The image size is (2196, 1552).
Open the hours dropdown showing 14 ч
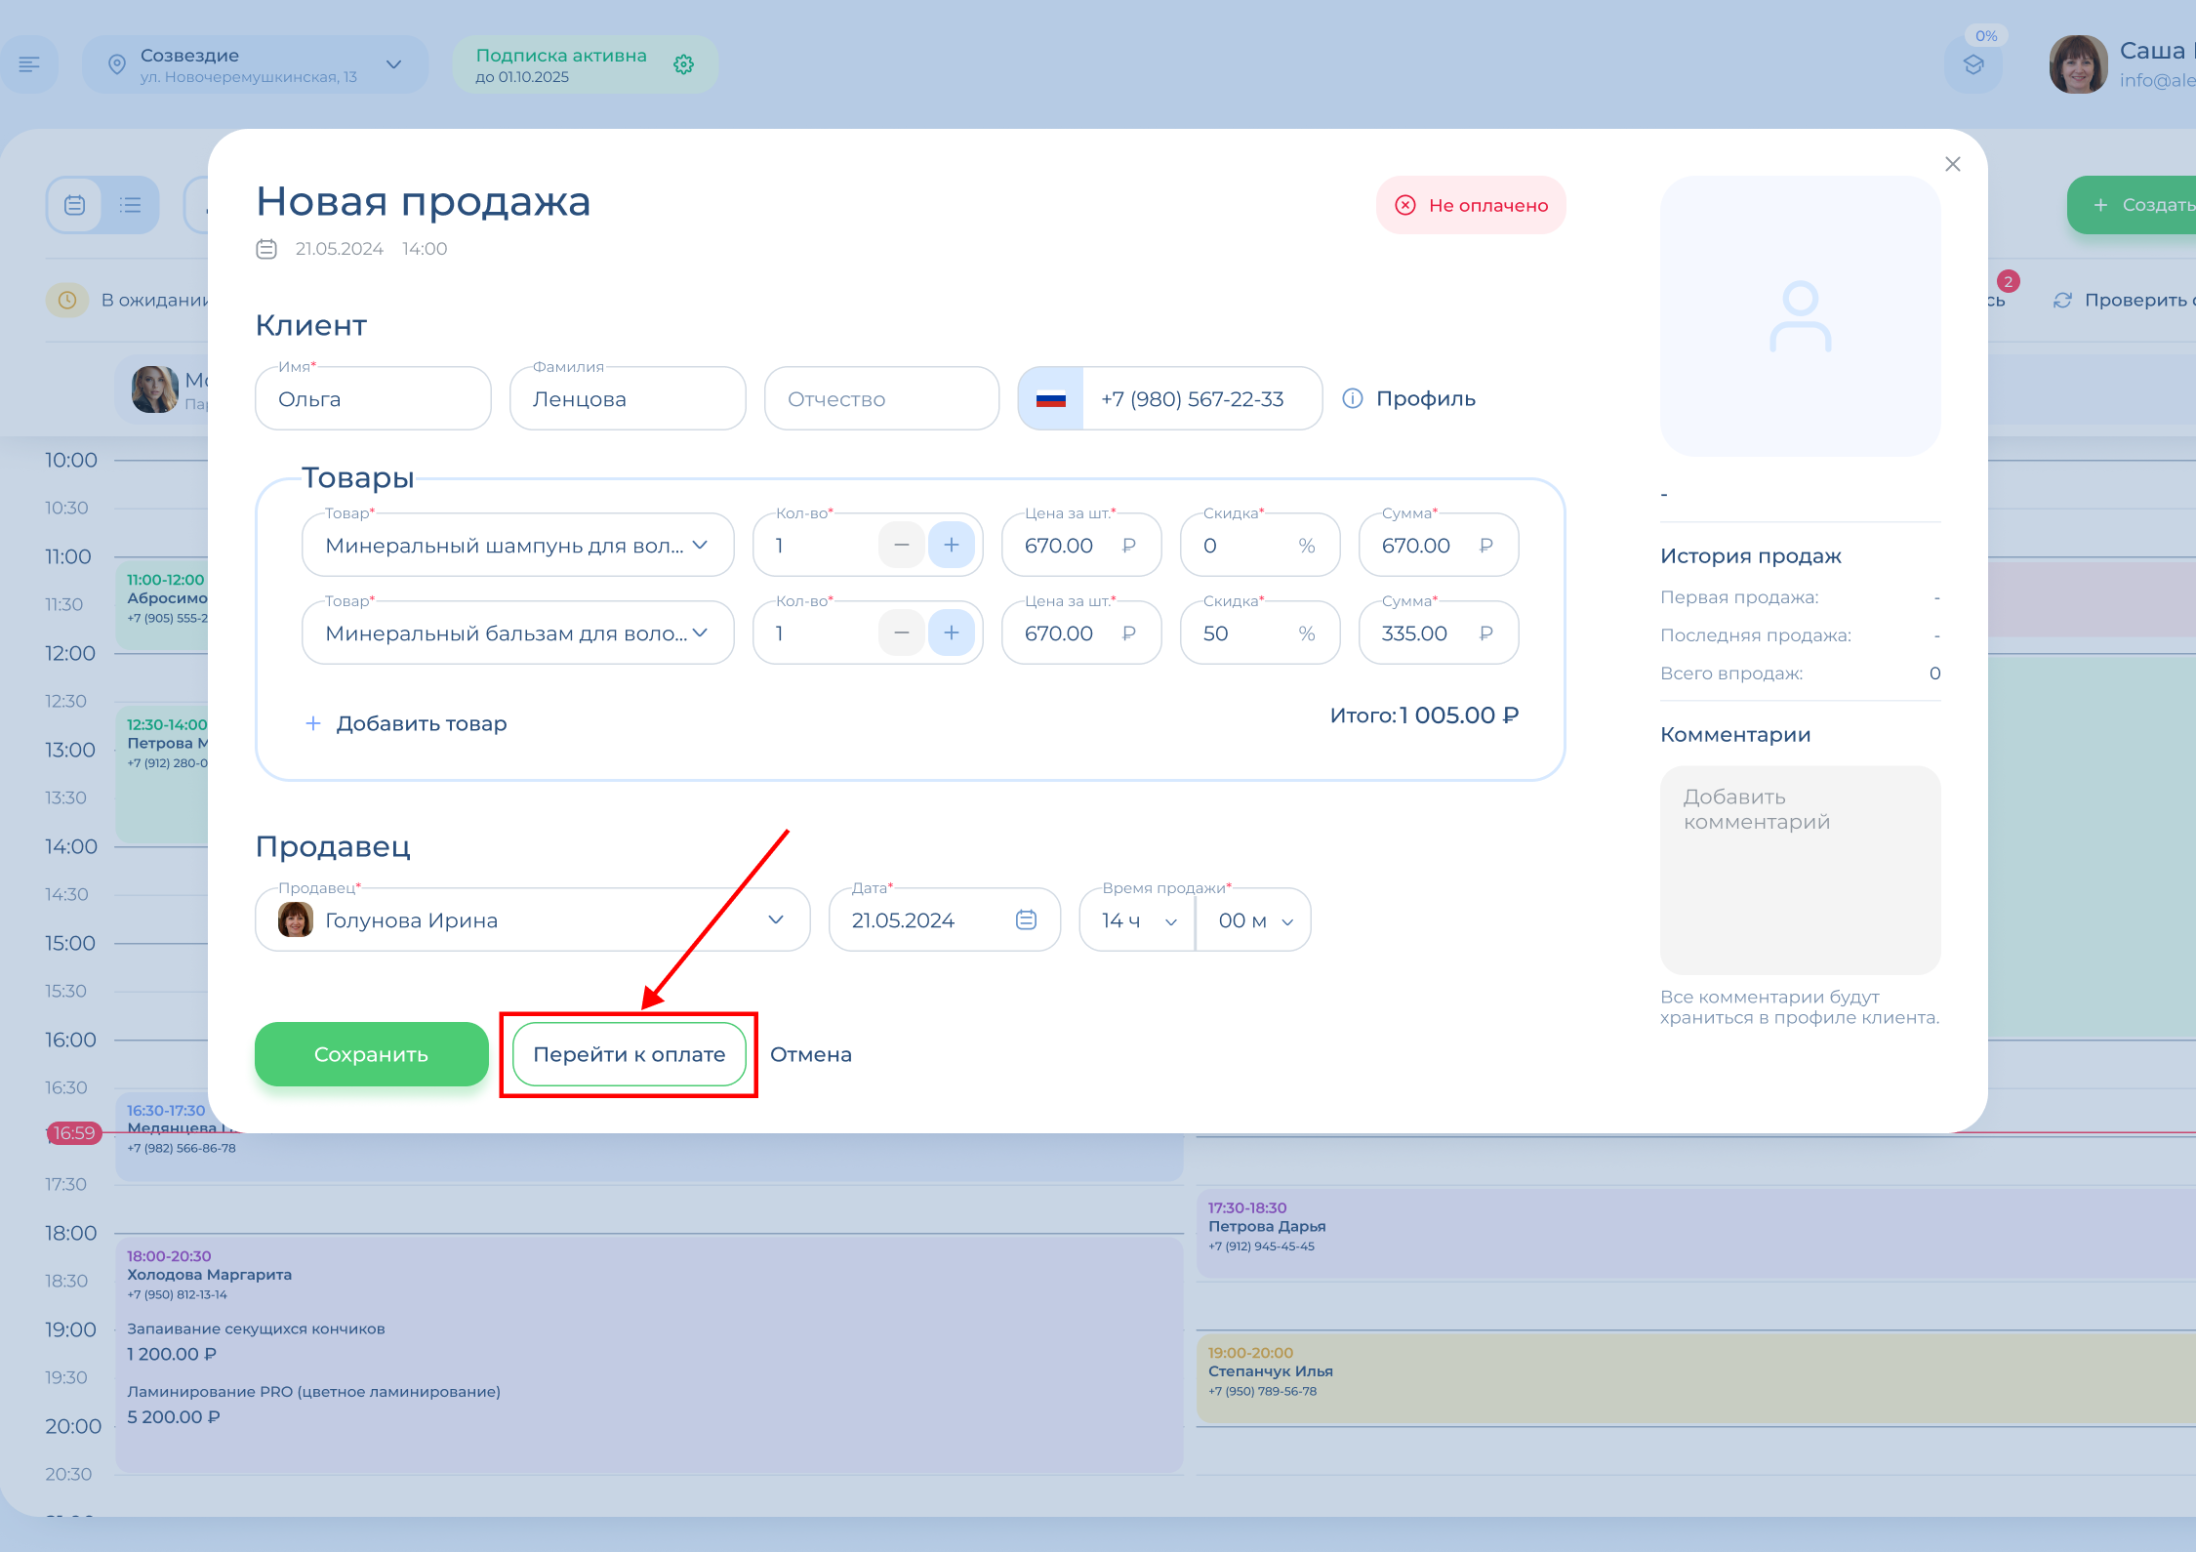(x=1137, y=920)
